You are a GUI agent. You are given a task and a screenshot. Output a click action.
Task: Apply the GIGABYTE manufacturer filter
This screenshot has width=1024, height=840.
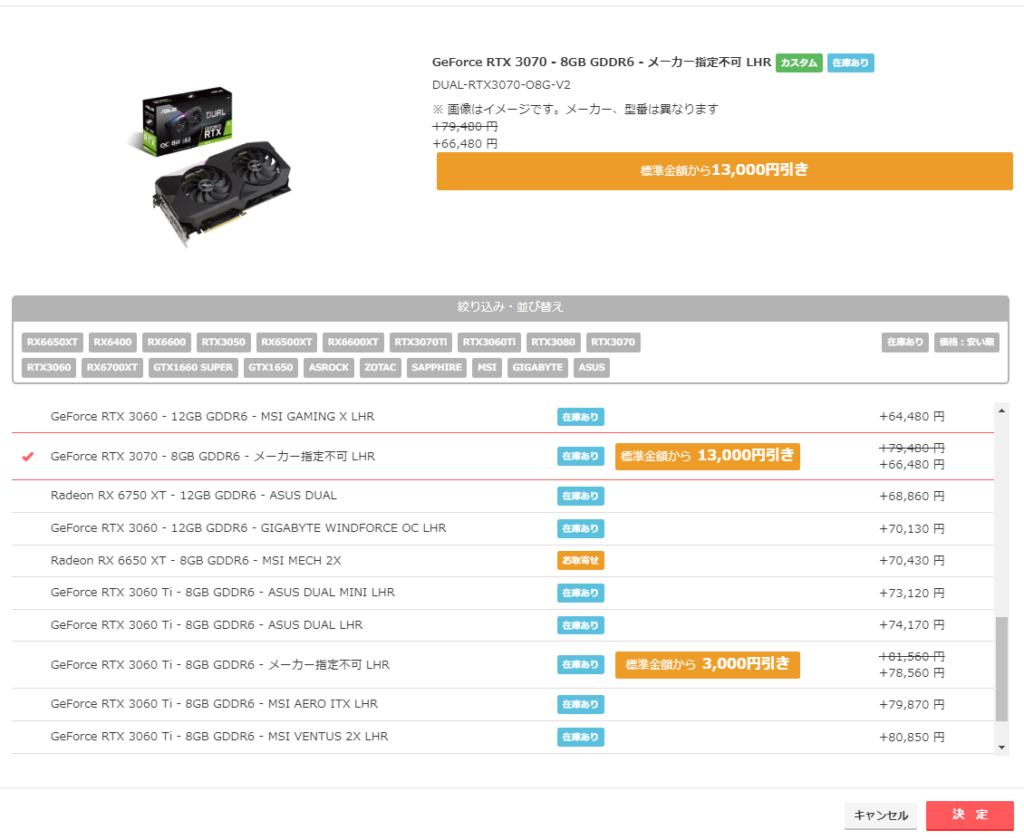pos(538,367)
